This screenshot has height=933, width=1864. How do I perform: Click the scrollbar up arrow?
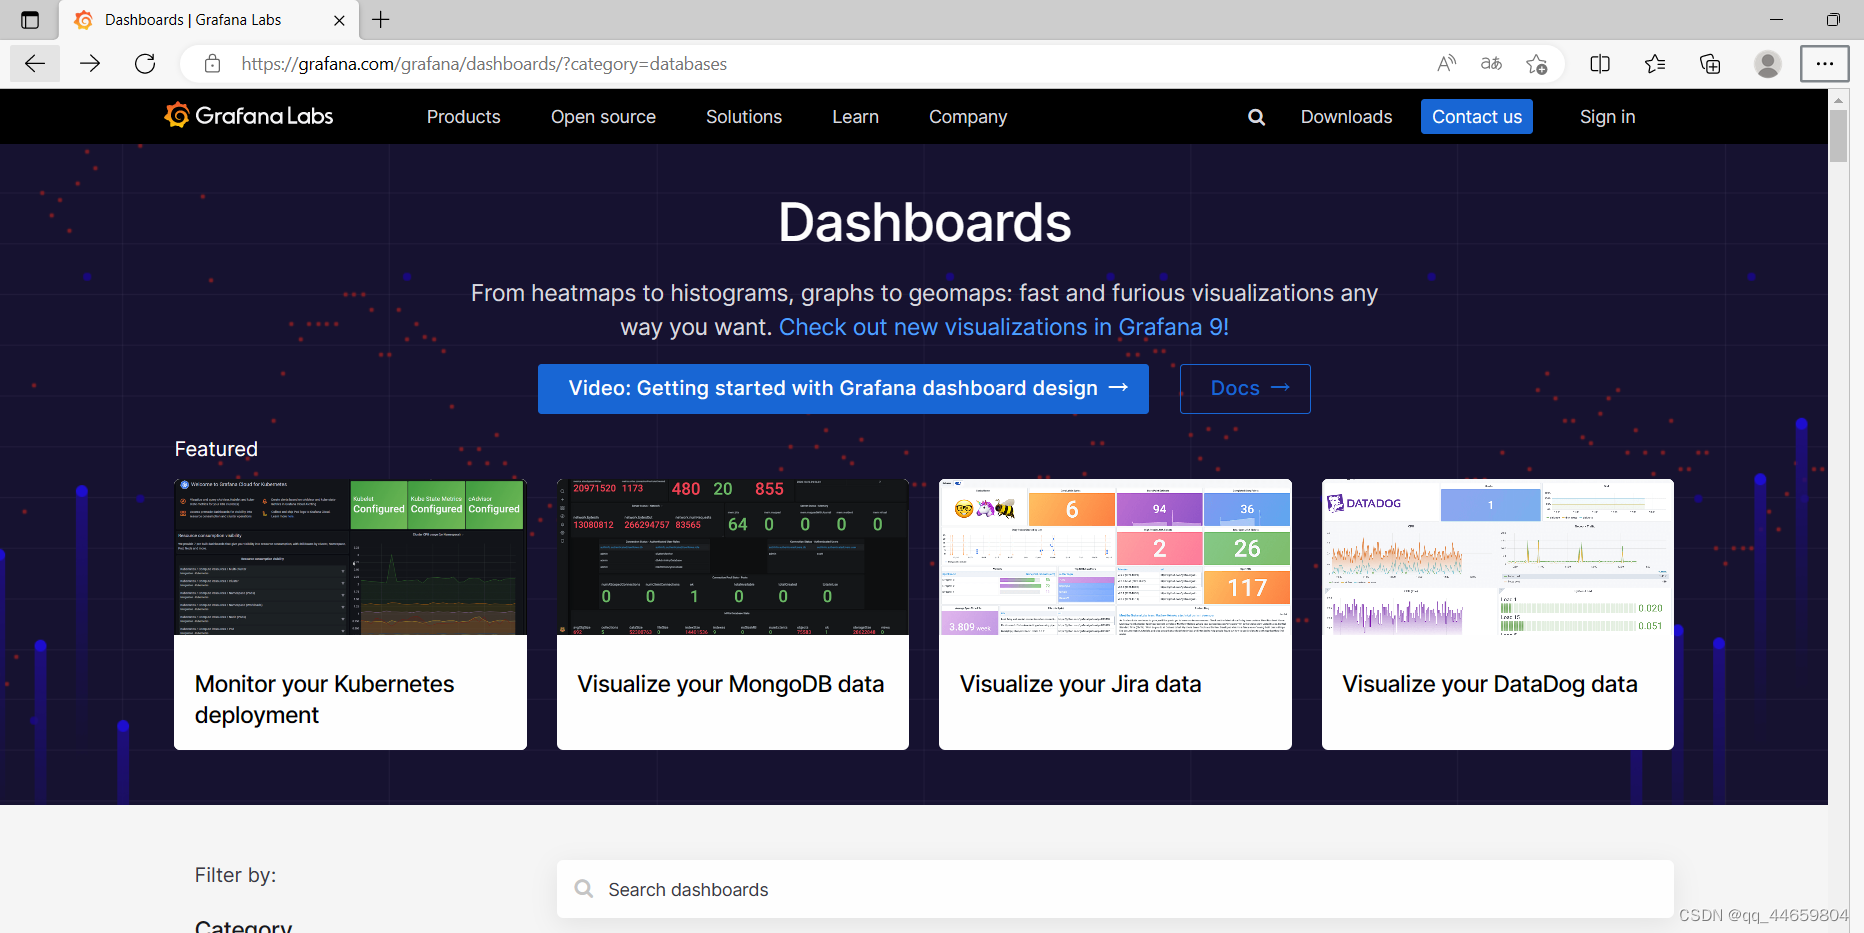(x=1838, y=99)
